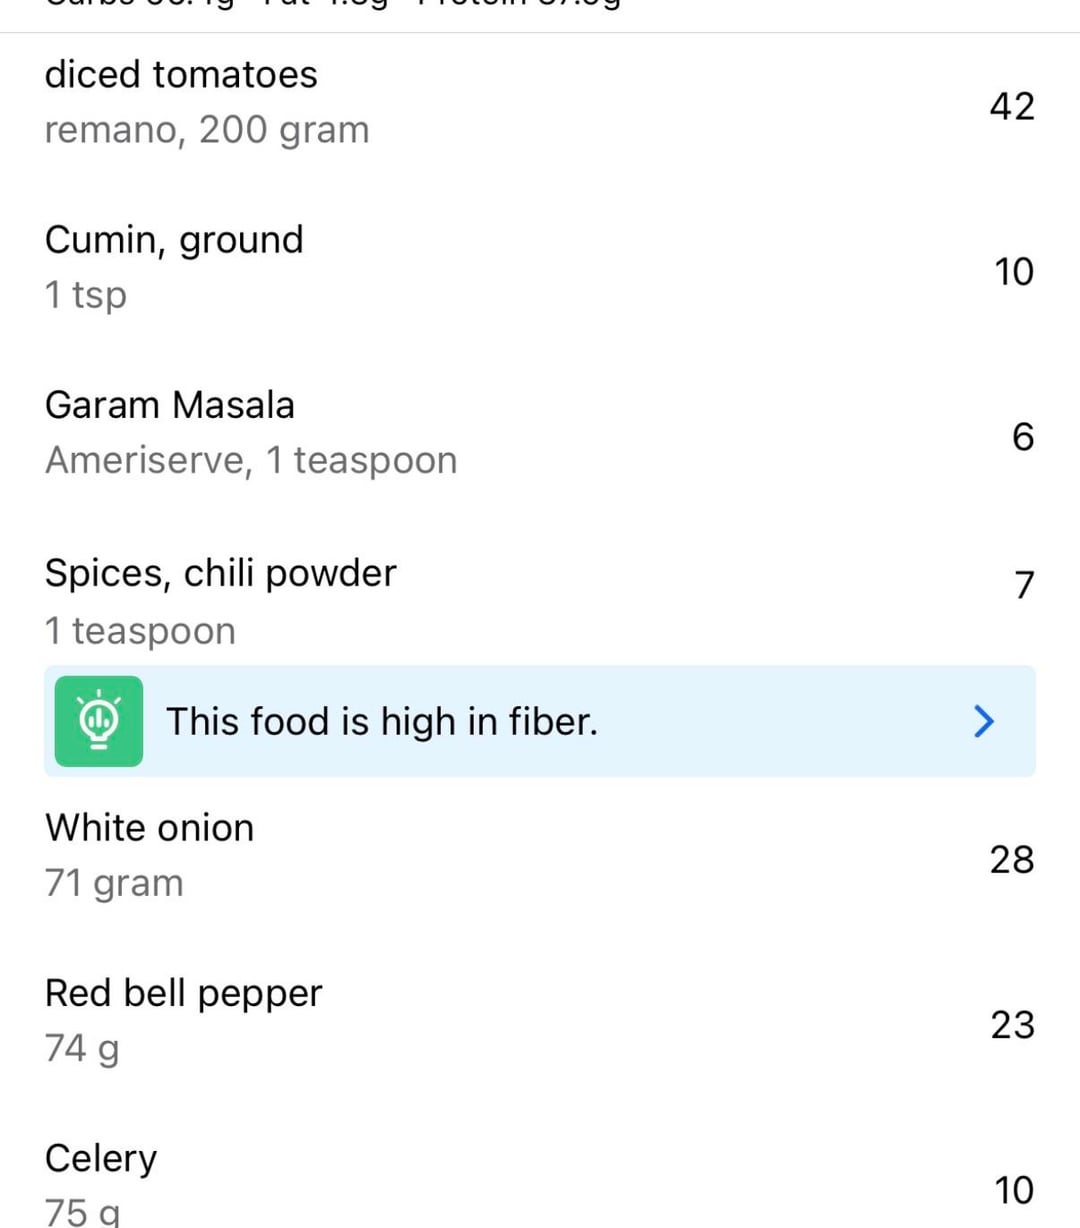Select the "remano, 200 gram" serving text
This screenshot has height=1228, width=1080.
tap(207, 130)
